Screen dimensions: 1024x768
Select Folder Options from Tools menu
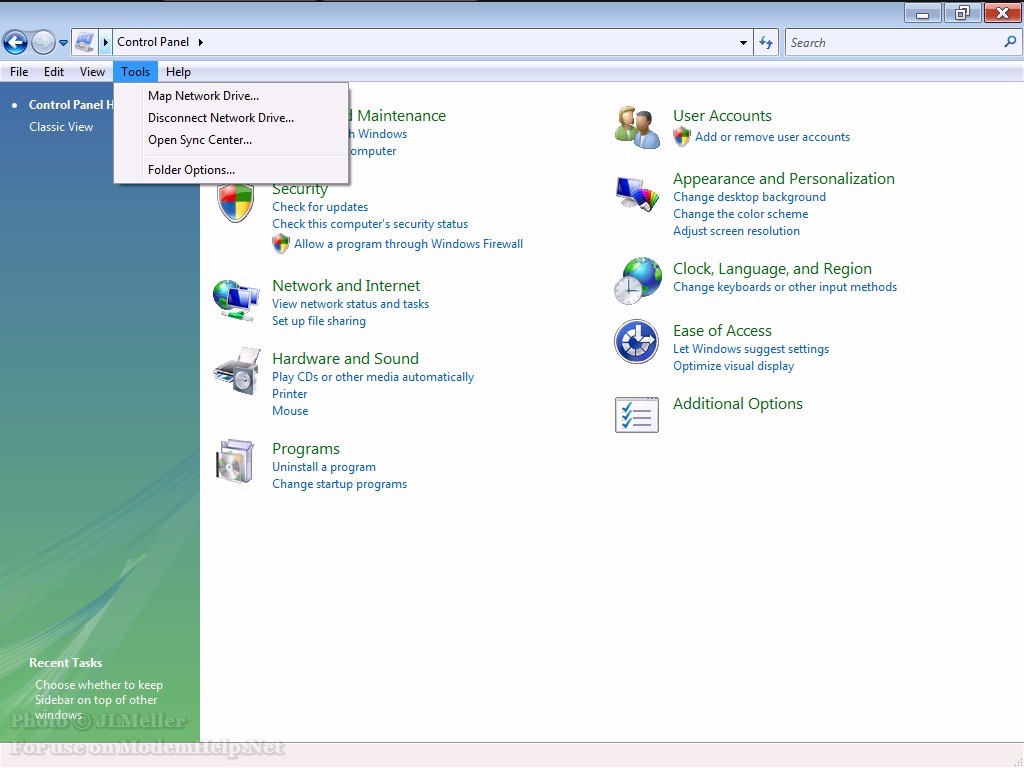[x=191, y=170]
